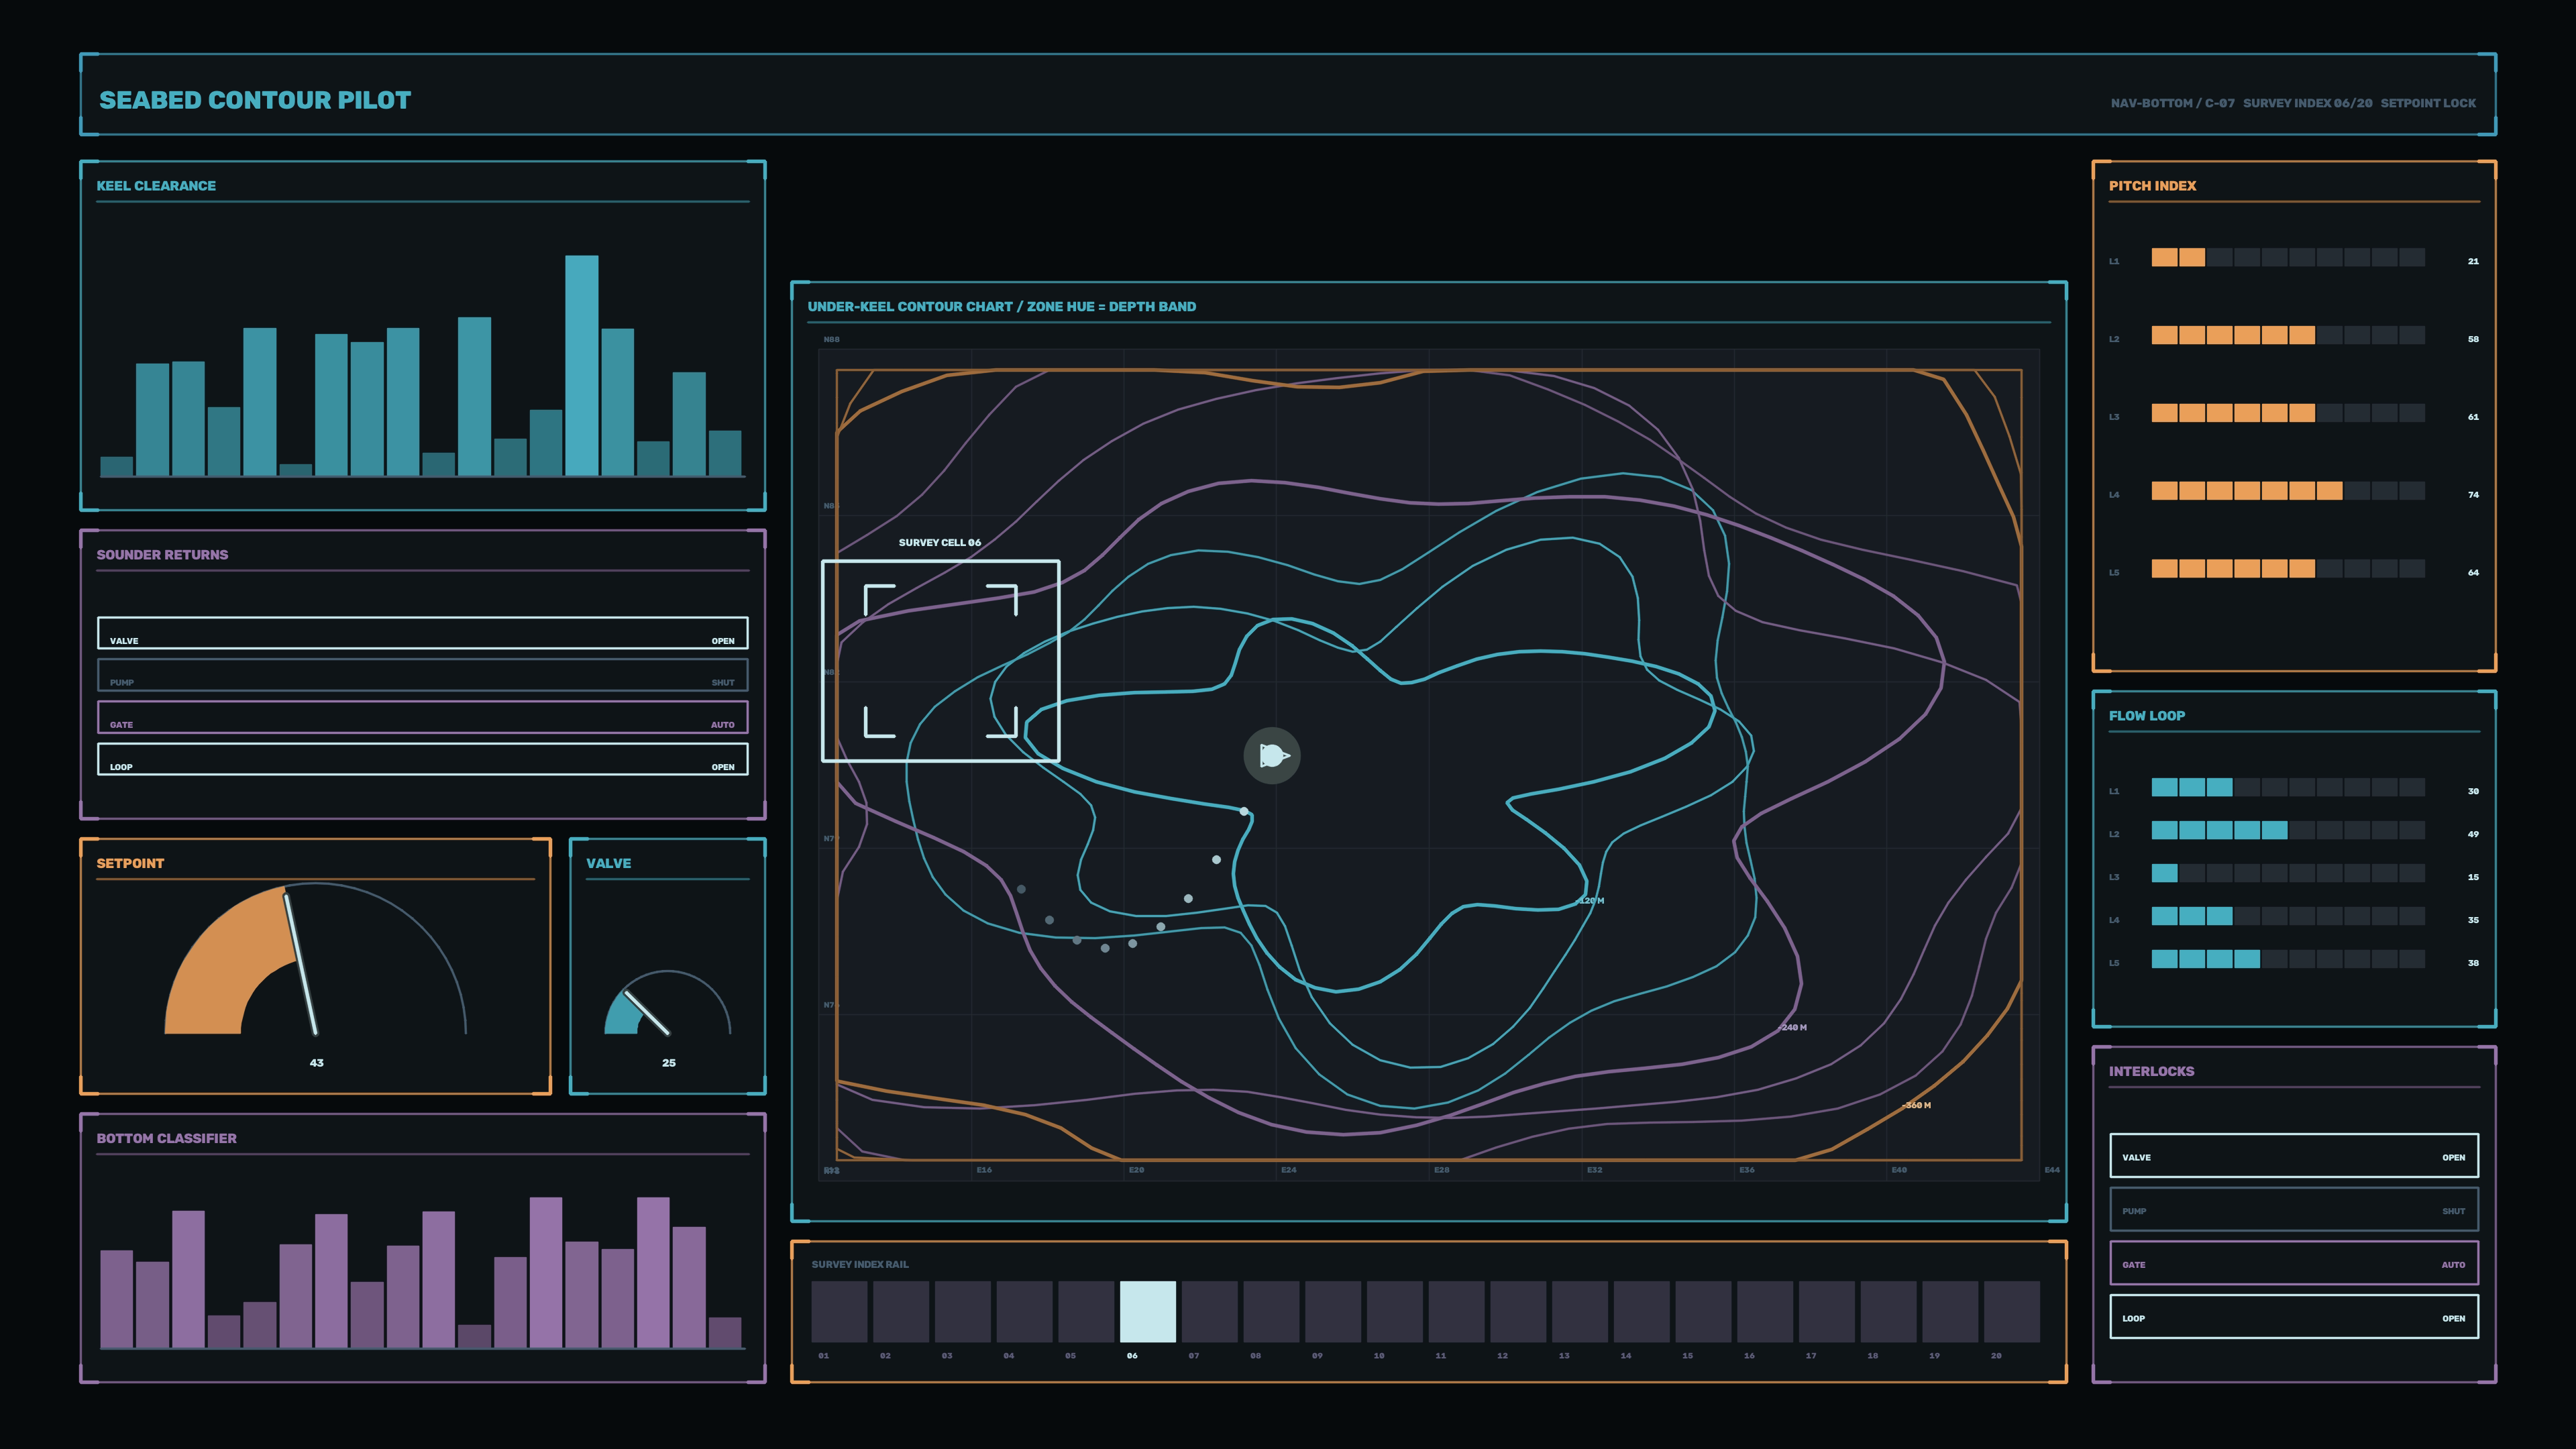Click the vessel marker icon on the contour chart
The image size is (2576, 1449).
tap(1272, 755)
